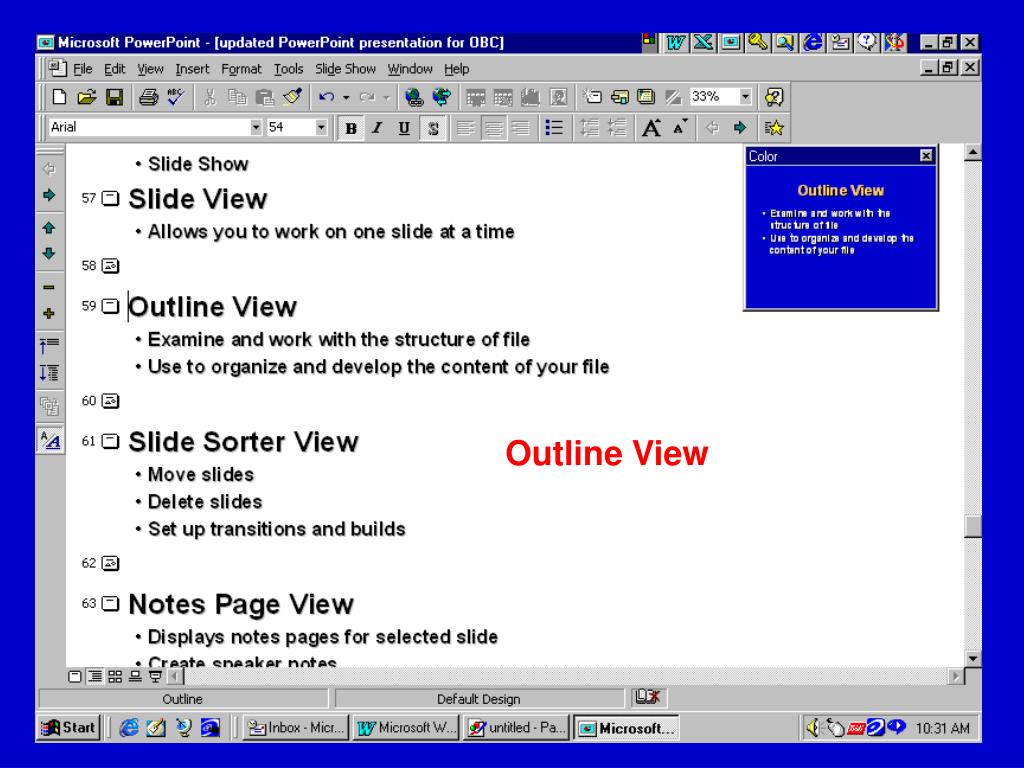Open the Slide Show menu
This screenshot has height=768, width=1024.
click(x=345, y=69)
